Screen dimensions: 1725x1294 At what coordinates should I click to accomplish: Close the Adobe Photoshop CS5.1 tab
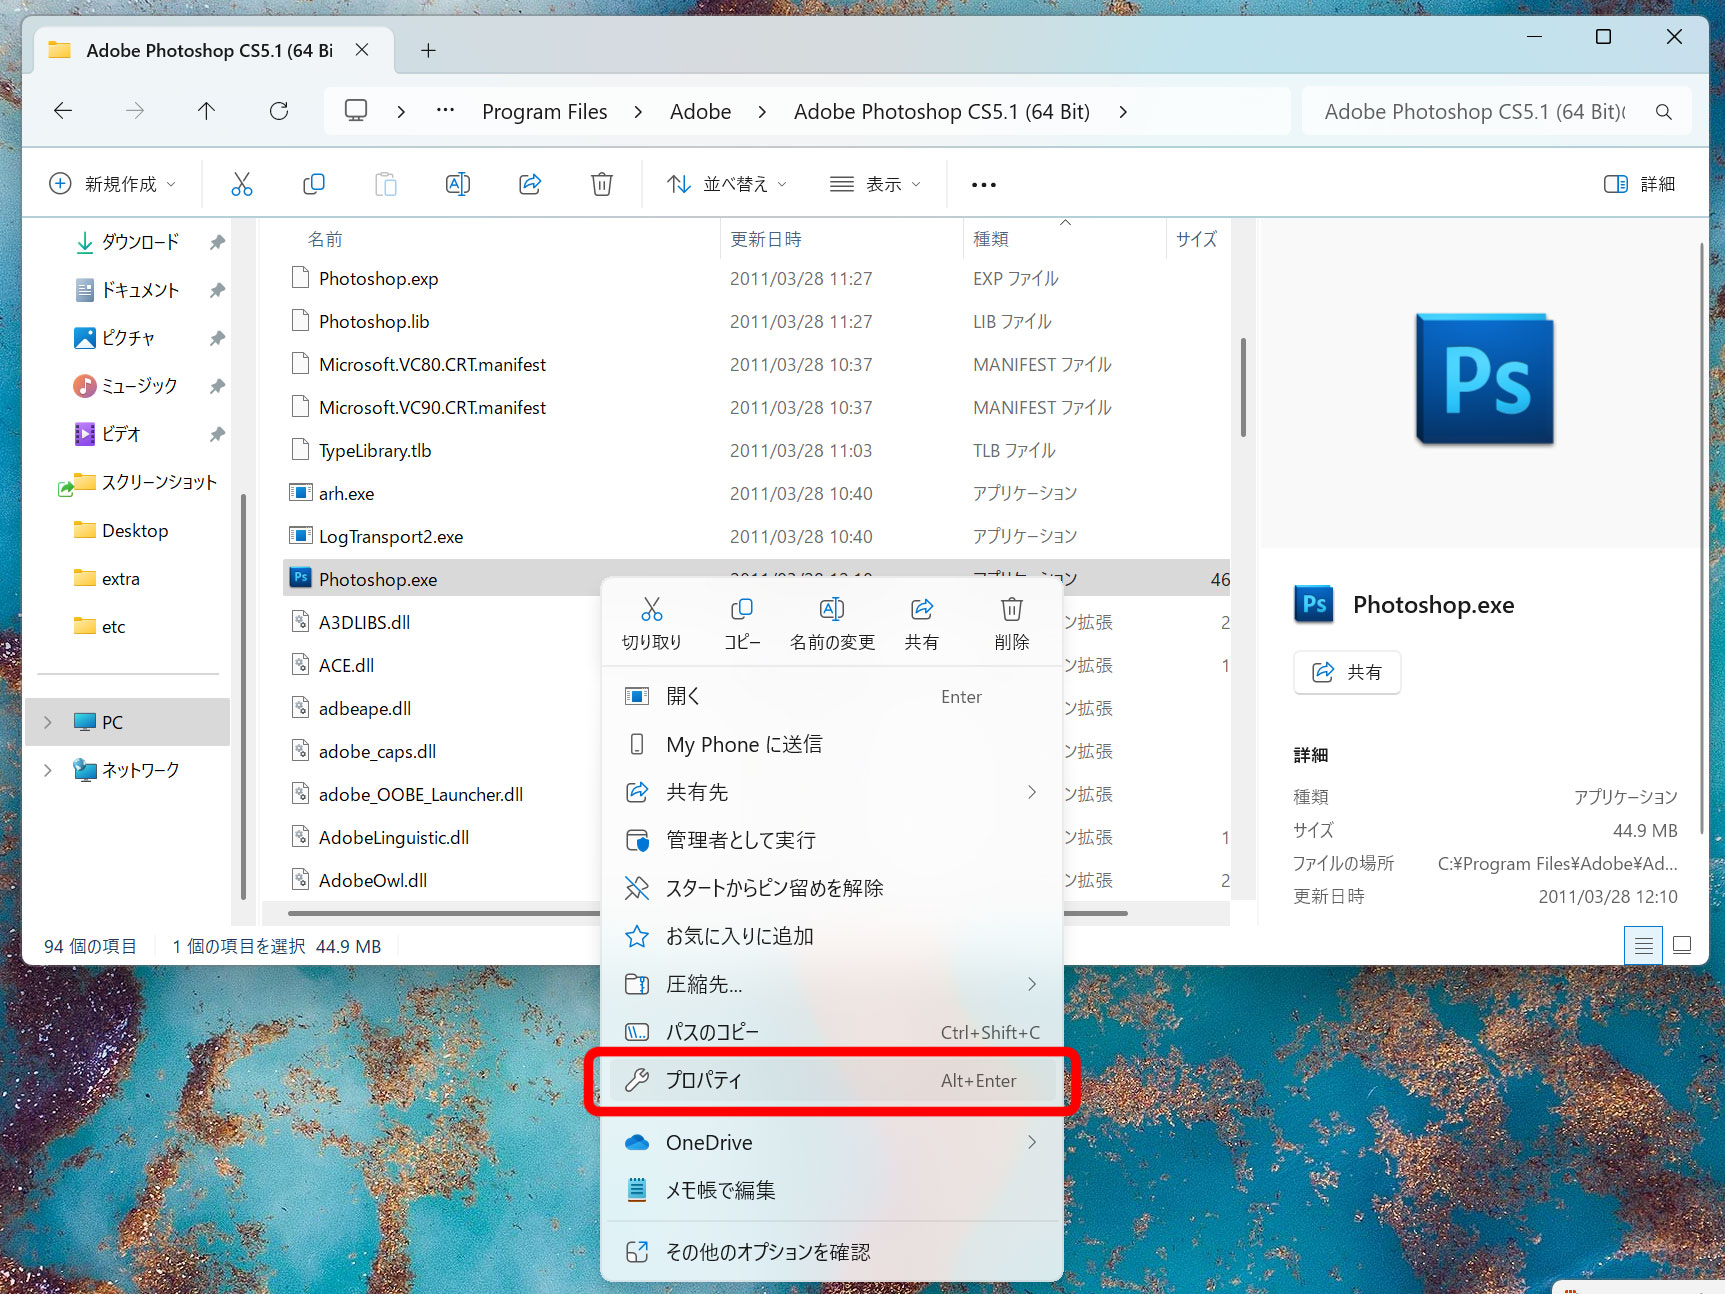point(362,50)
